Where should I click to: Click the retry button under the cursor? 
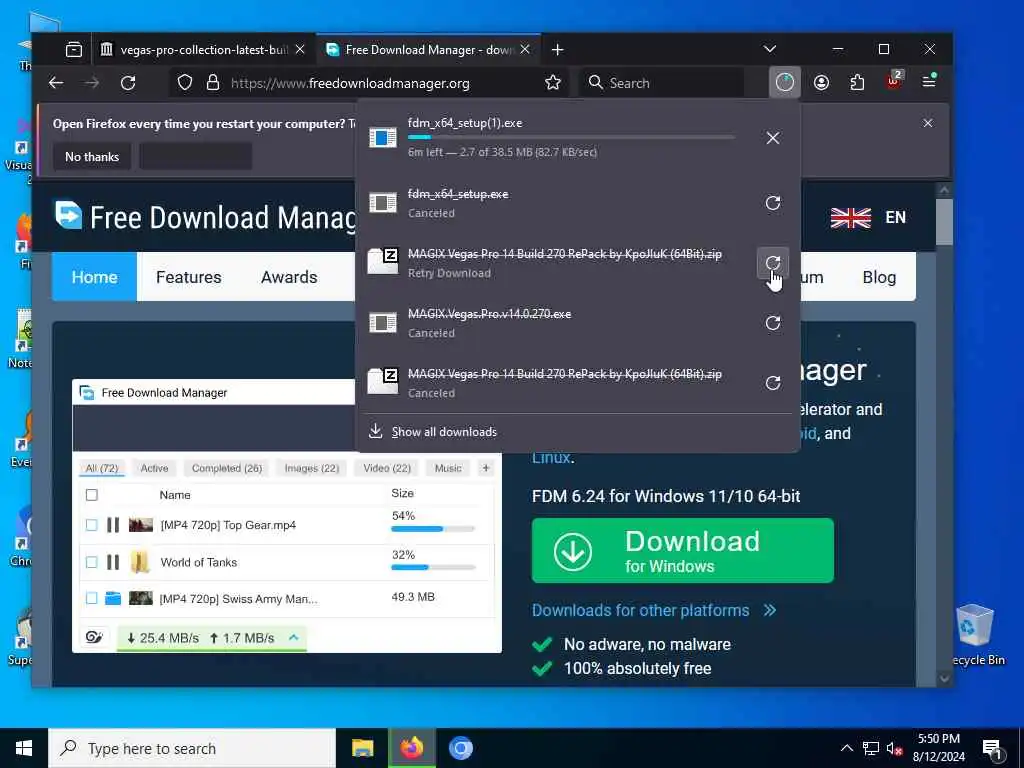click(773, 263)
